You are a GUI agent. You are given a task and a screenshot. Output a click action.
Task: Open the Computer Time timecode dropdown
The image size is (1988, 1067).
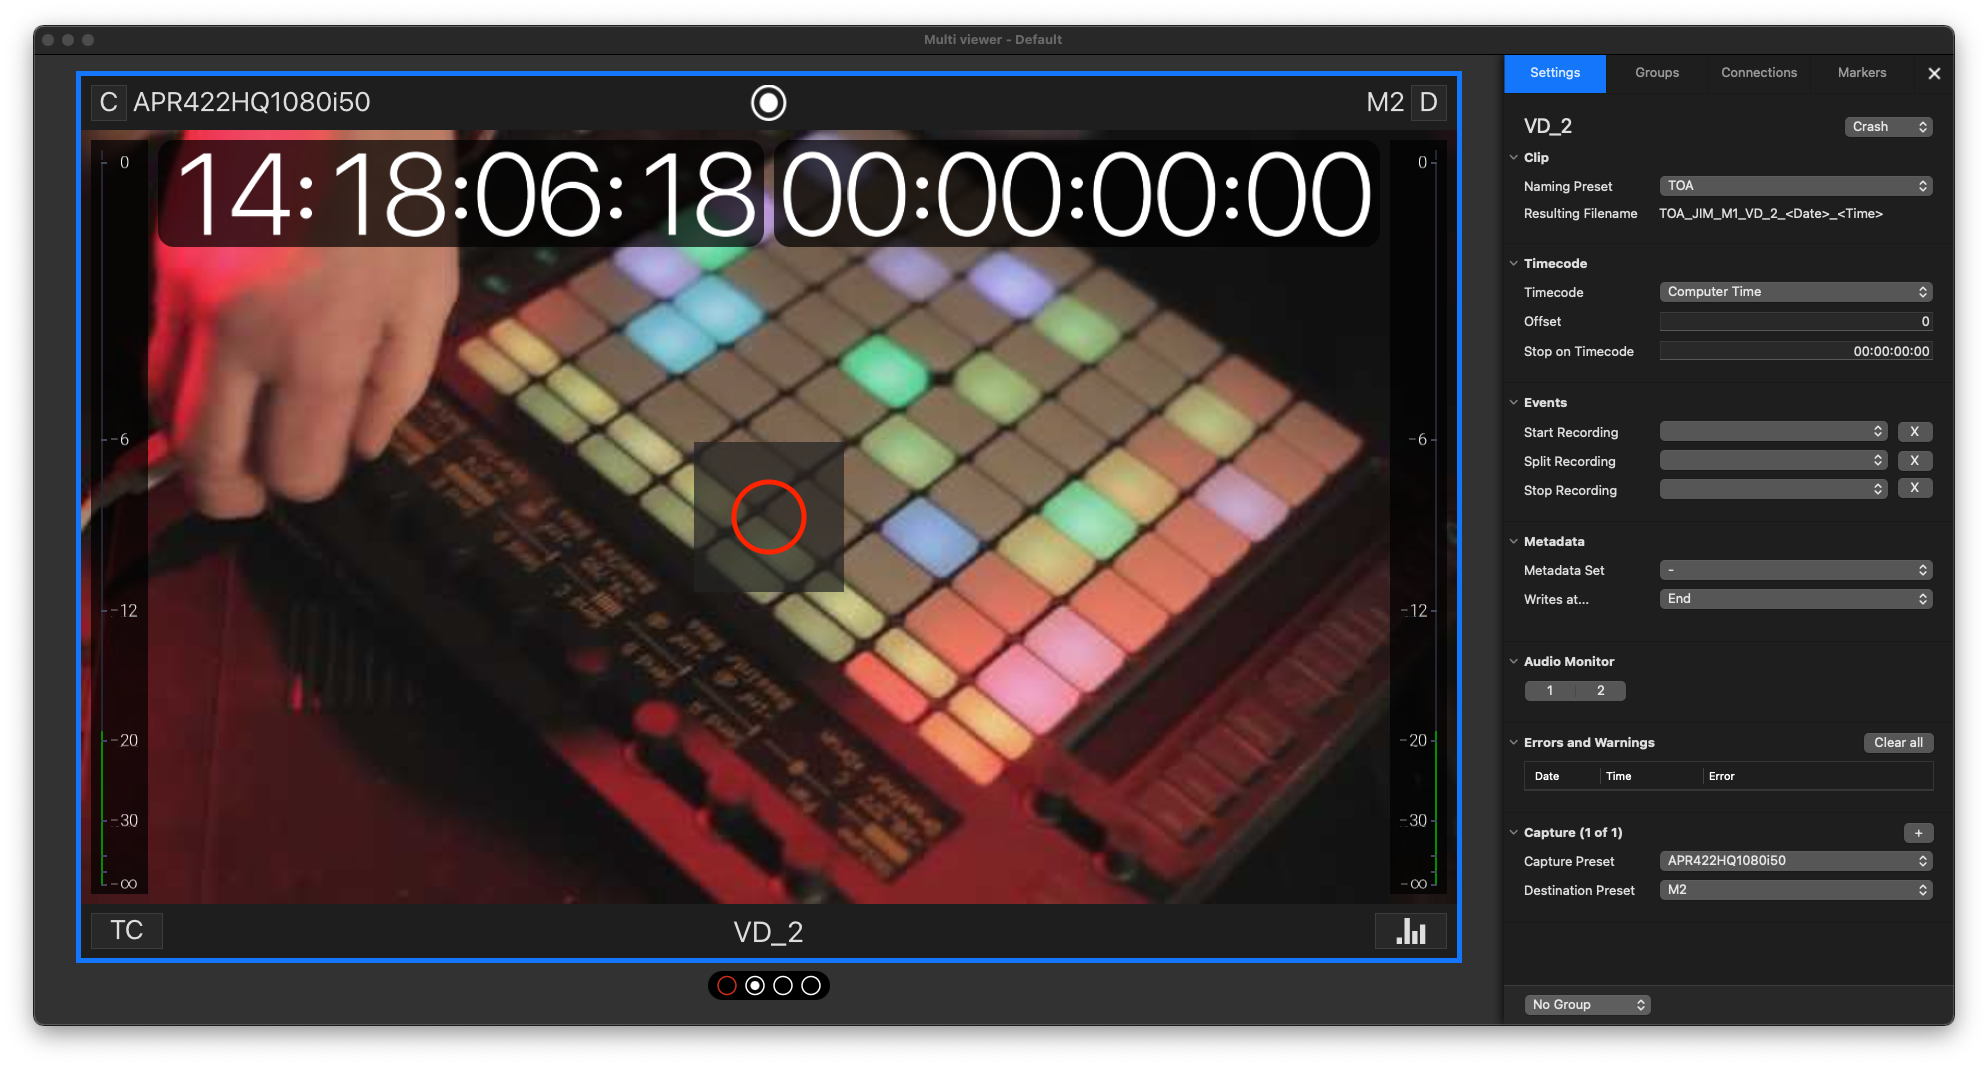[x=1796, y=292]
